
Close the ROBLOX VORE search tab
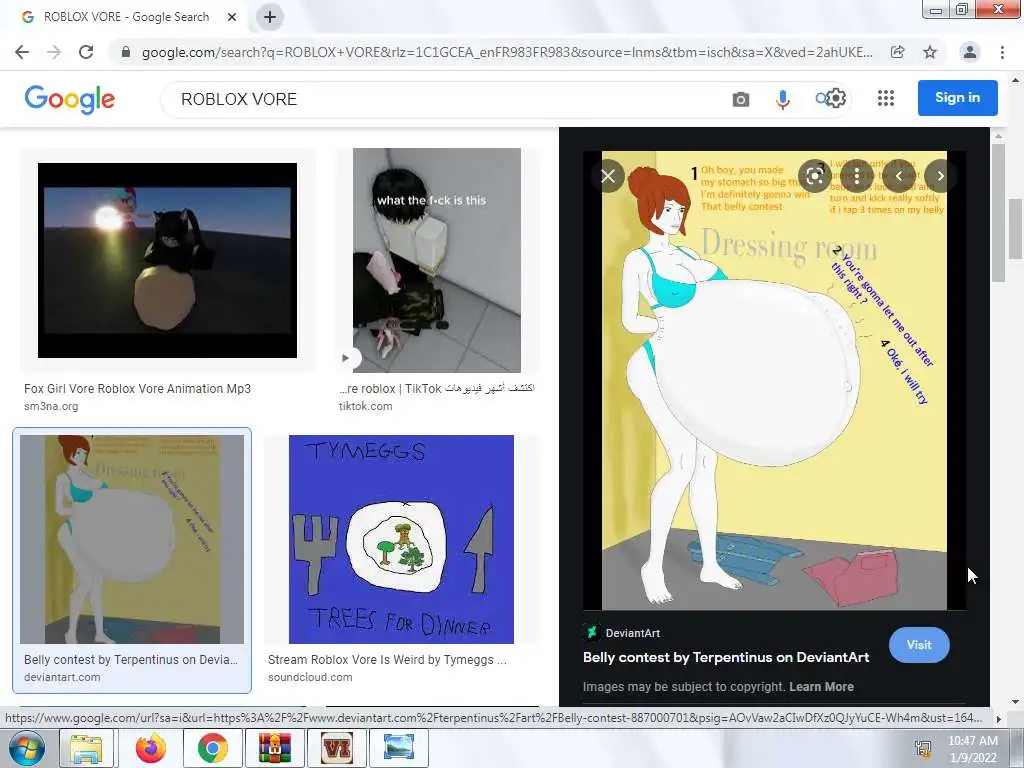click(232, 17)
